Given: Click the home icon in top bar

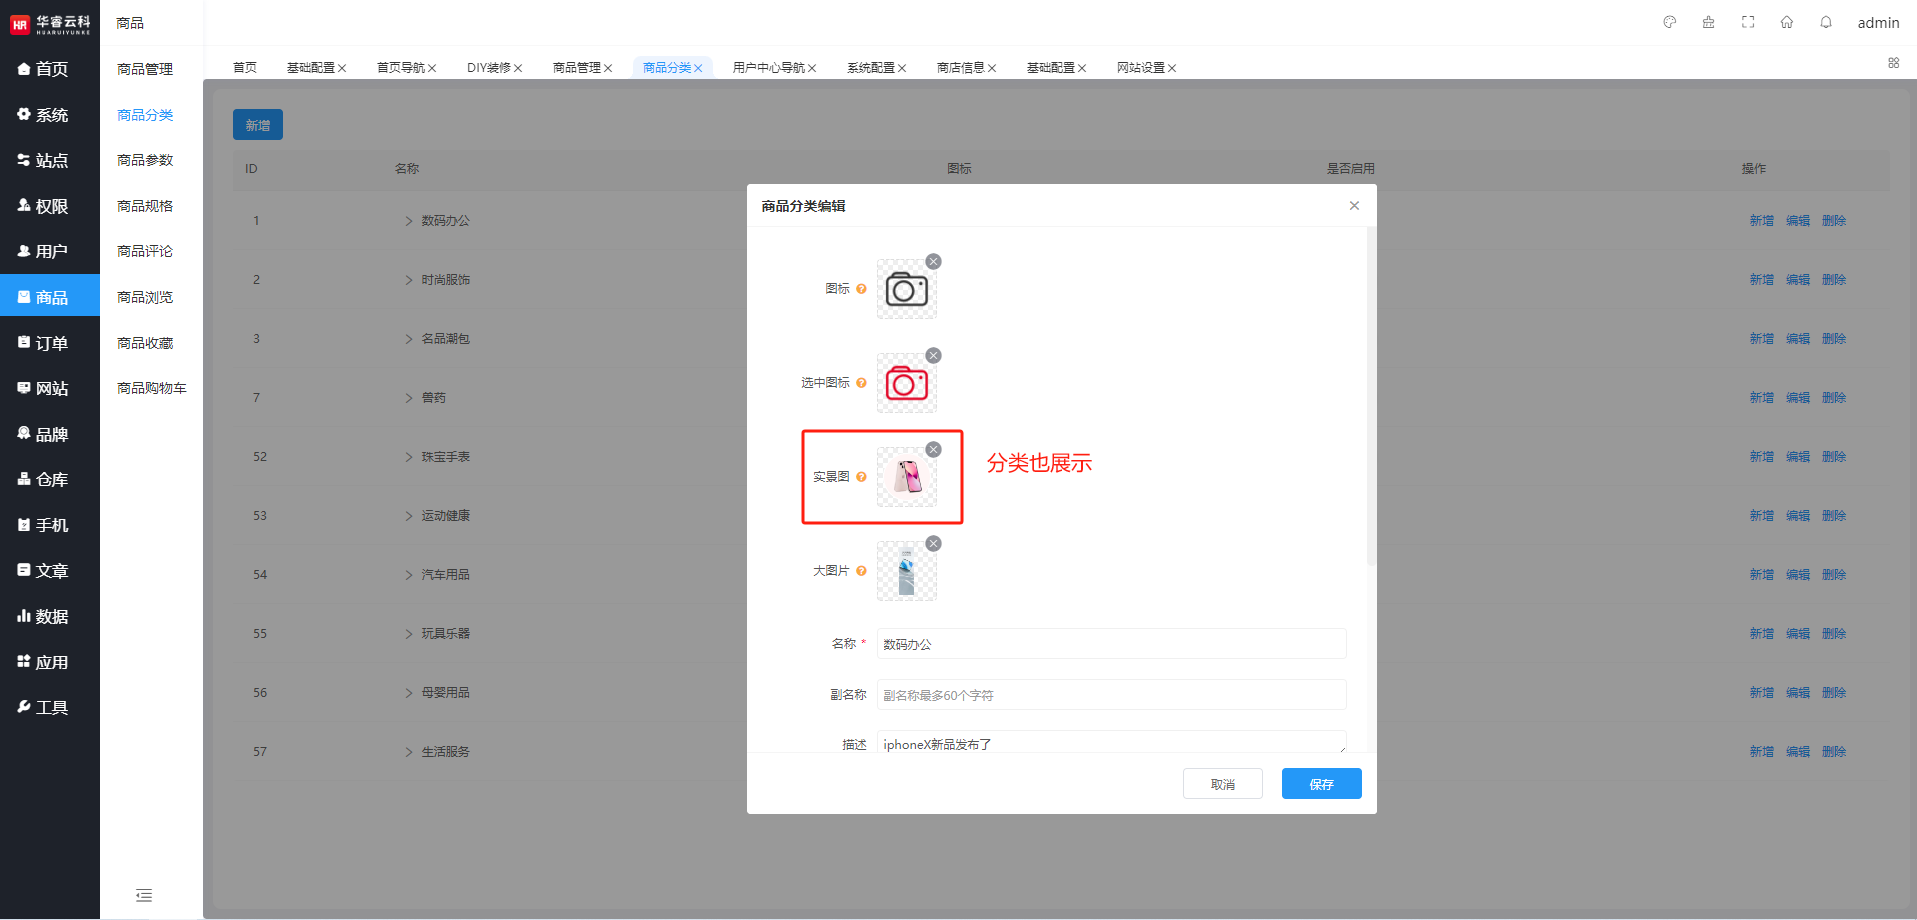Looking at the screenshot, I should pyautogui.click(x=1787, y=22).
